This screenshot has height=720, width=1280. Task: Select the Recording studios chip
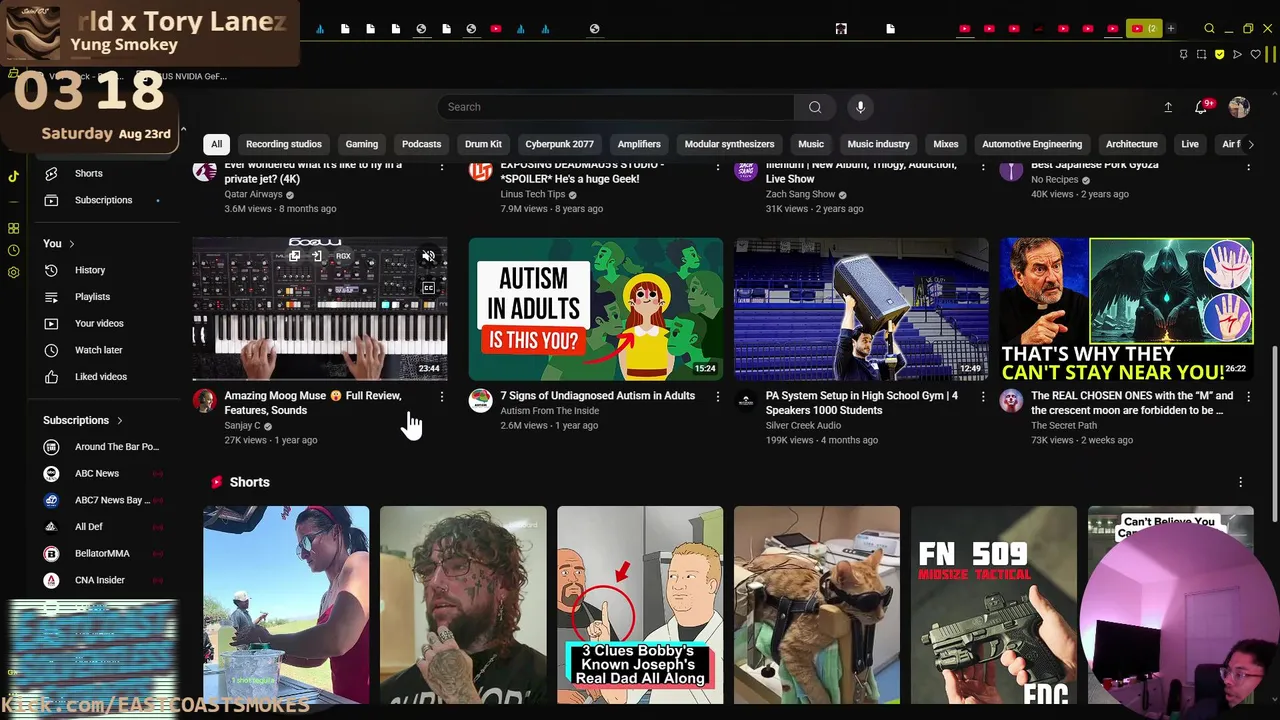pyautogui.click(x=284, y=144)
